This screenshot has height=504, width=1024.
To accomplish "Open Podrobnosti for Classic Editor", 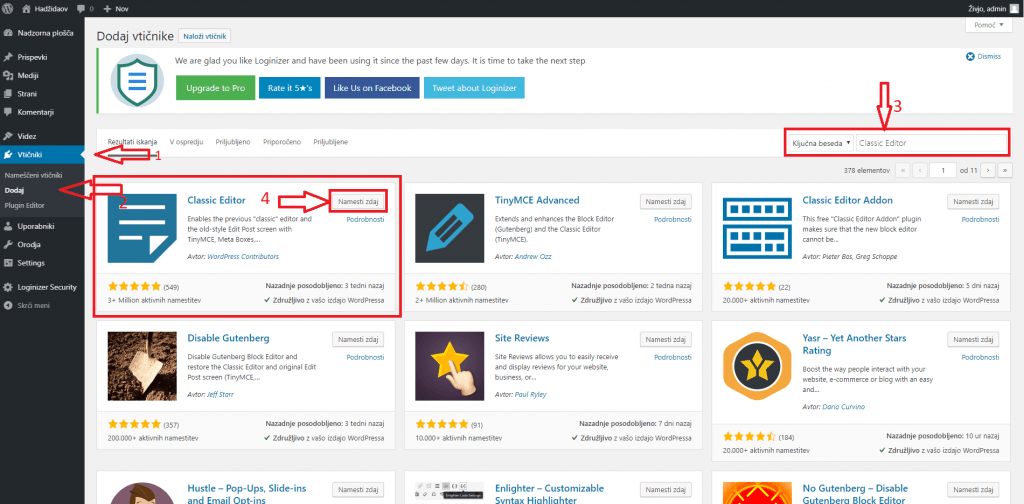I will (x=365, y=219).
